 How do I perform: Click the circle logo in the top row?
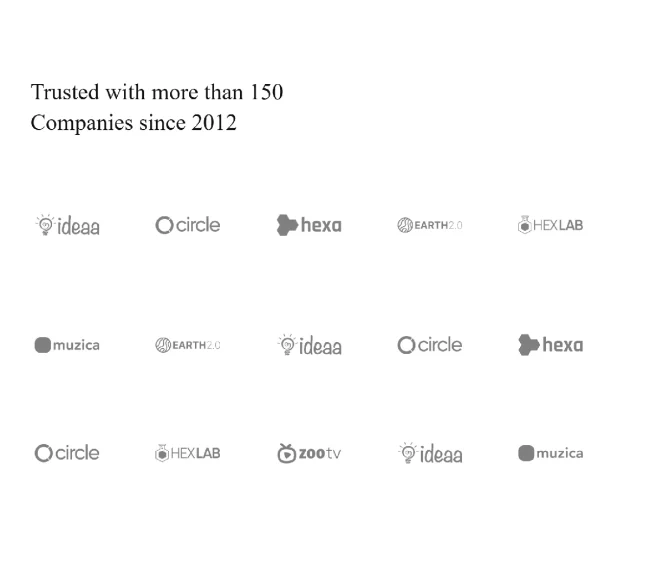pyautogui.click(x=188, y=225)
